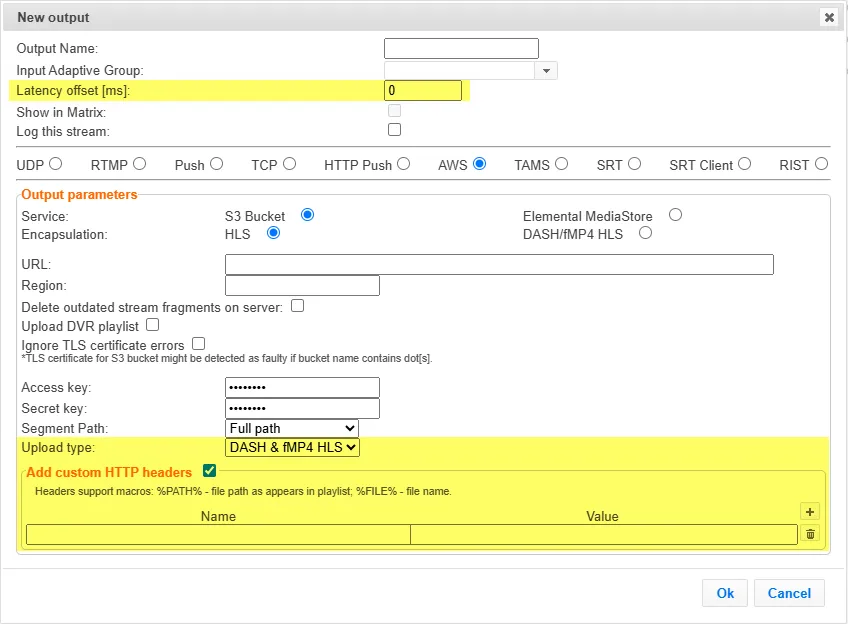Open the Upload type dropdown

(292, 447)
